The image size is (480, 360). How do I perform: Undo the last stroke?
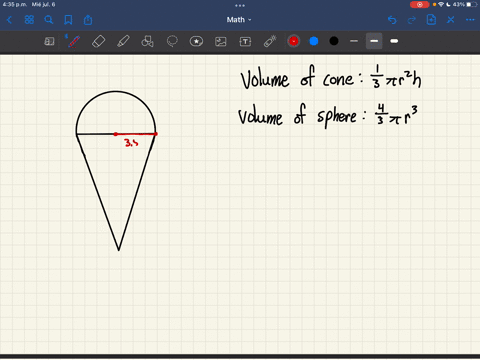pos(392,20)
